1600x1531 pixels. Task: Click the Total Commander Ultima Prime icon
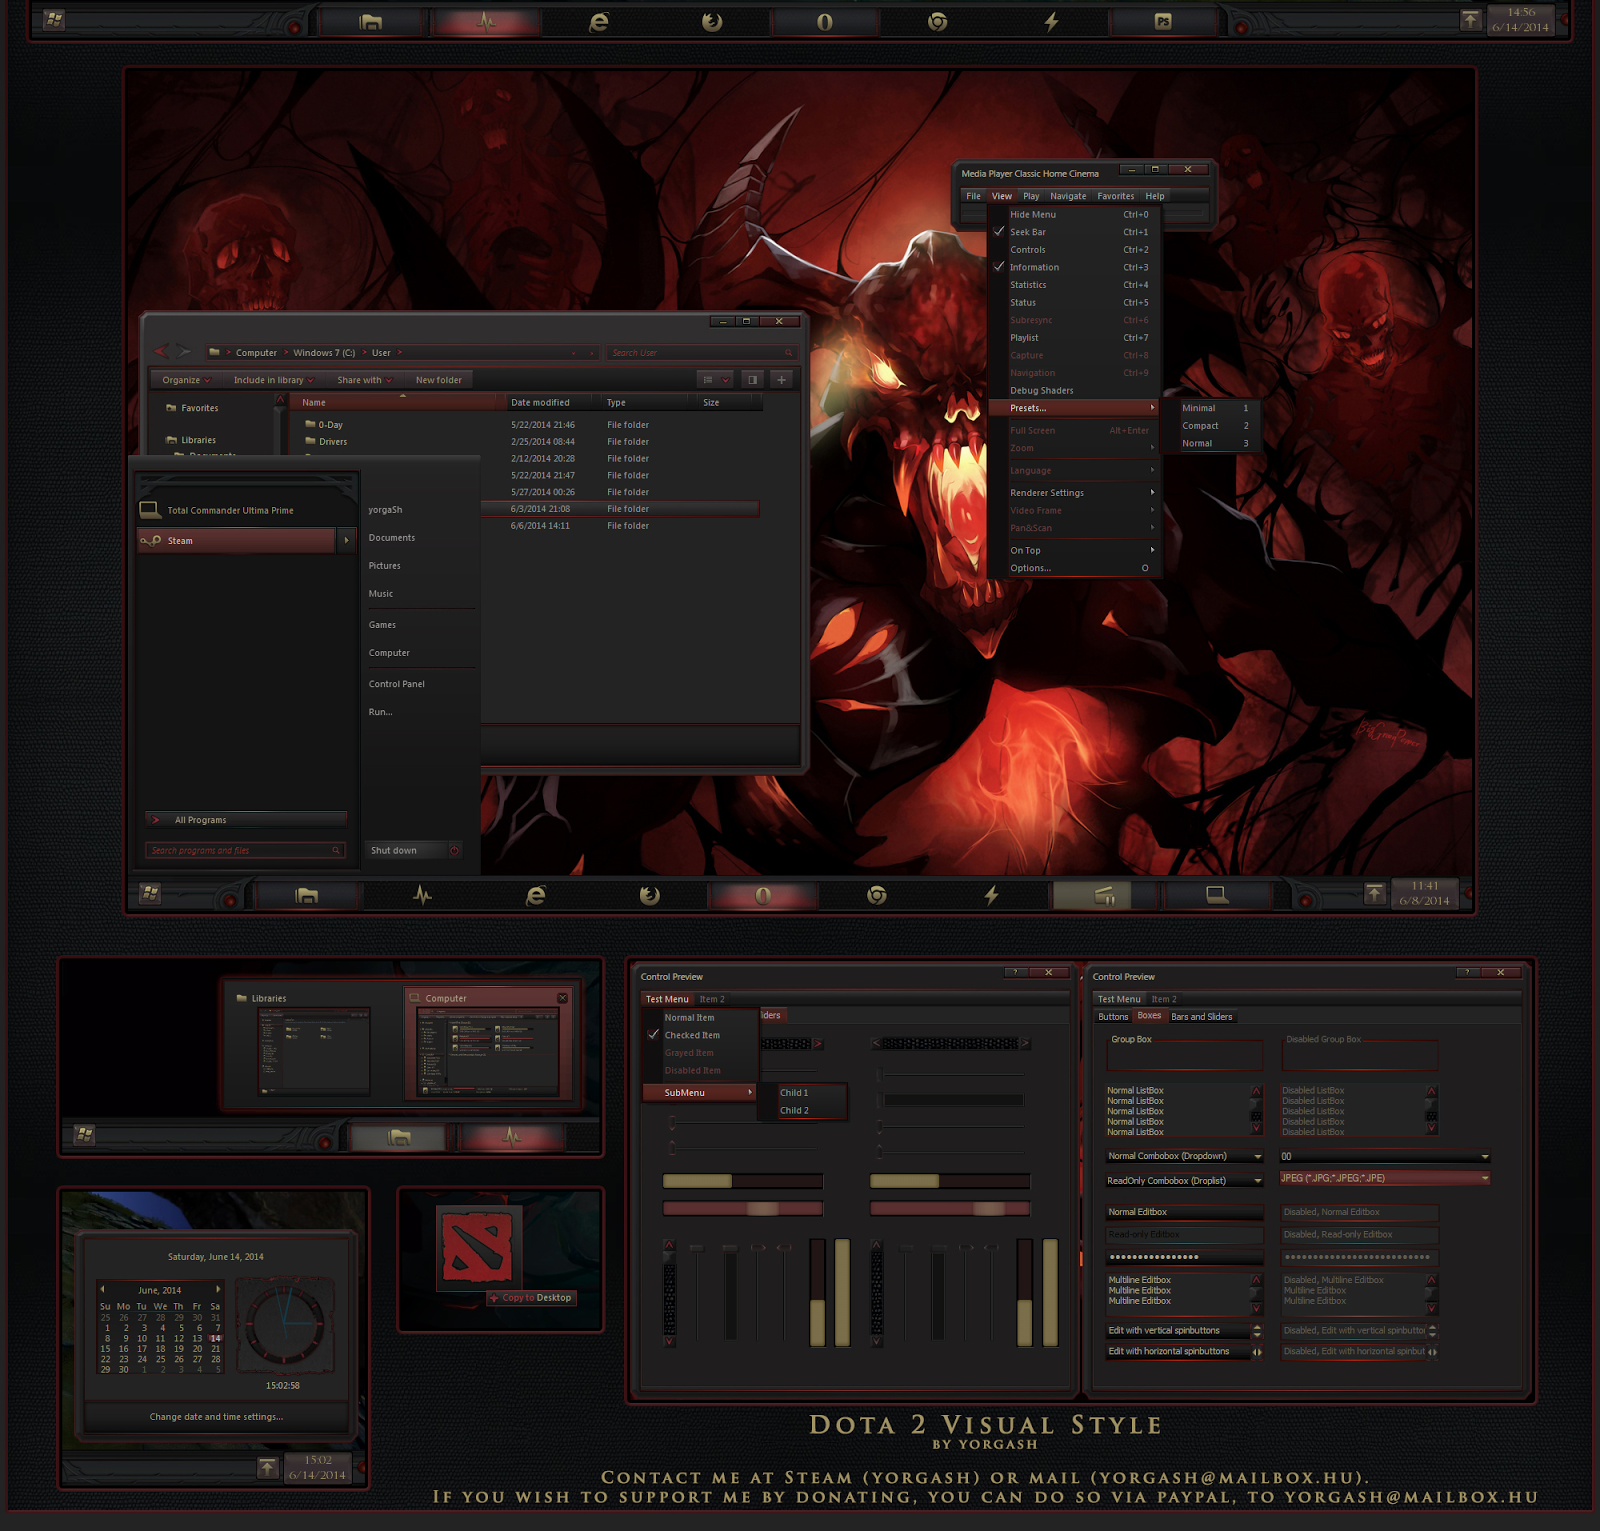click(150, 510)
